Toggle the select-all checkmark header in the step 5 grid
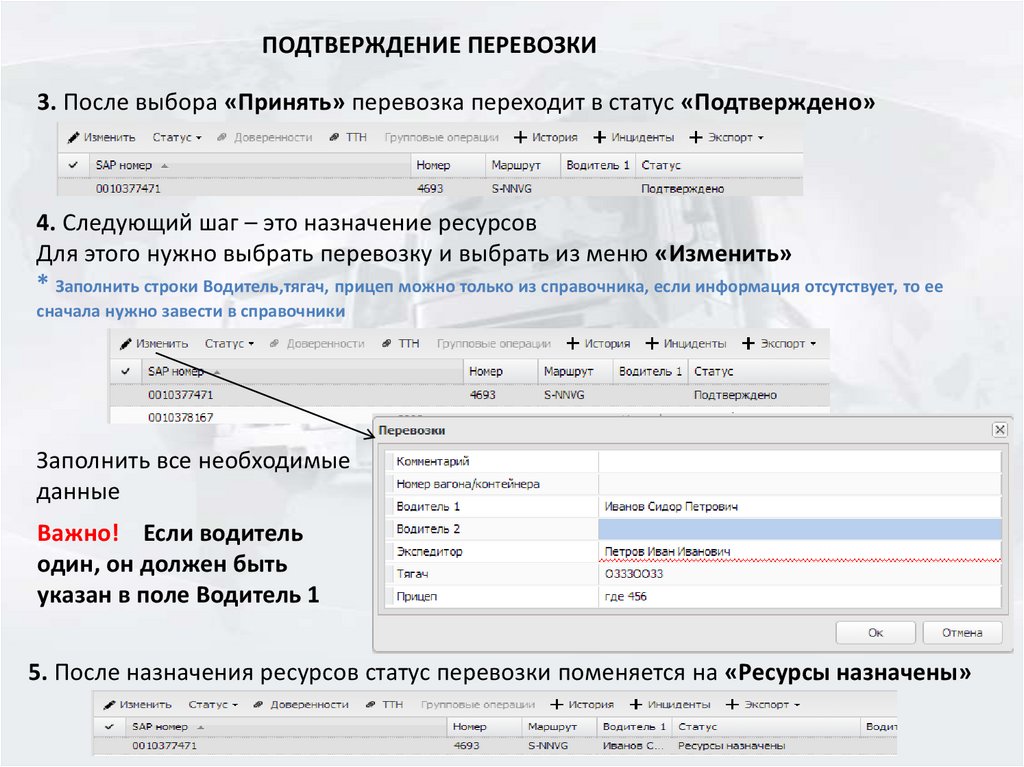Screen dimensions: 1024x767 pos(110,727)
